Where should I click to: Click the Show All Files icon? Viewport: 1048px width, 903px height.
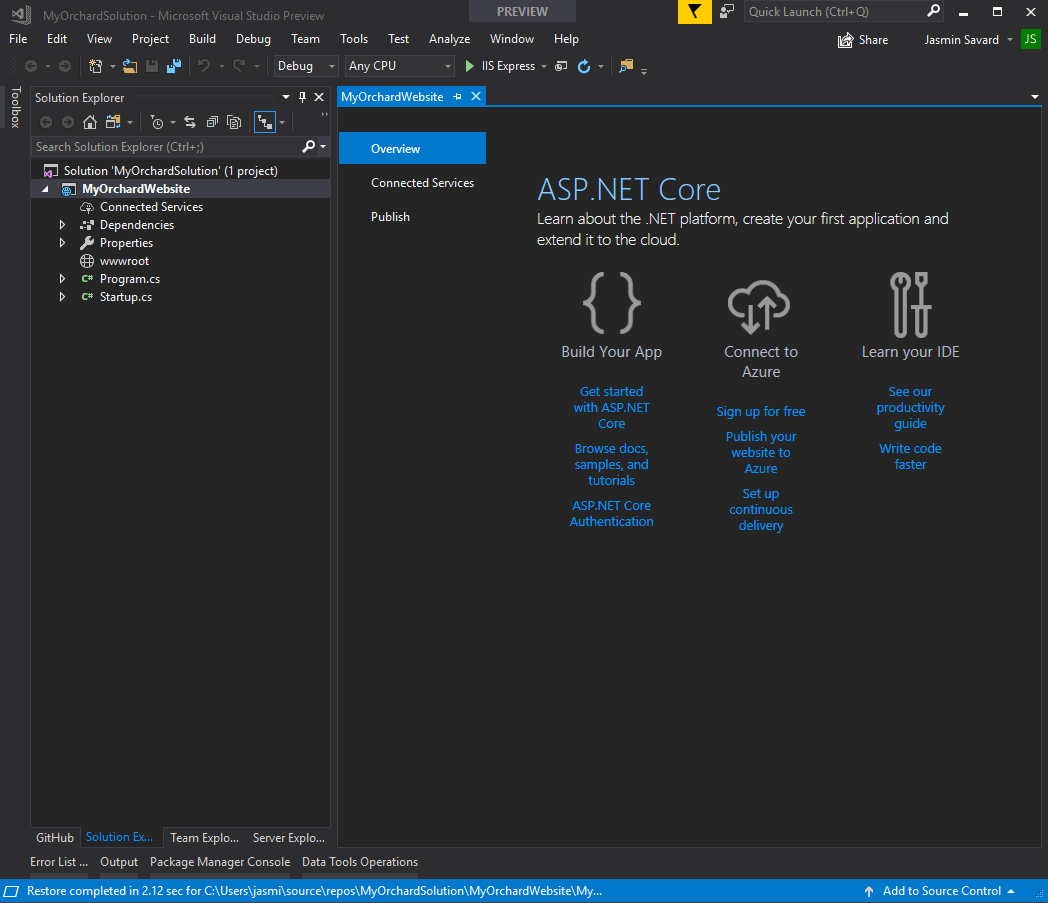pyautogui.click(x=234, y=122)
